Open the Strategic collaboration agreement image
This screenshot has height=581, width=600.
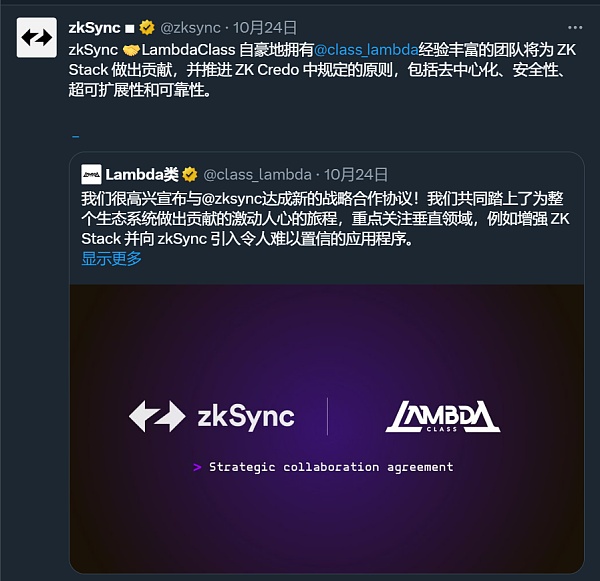click(327, 429)
